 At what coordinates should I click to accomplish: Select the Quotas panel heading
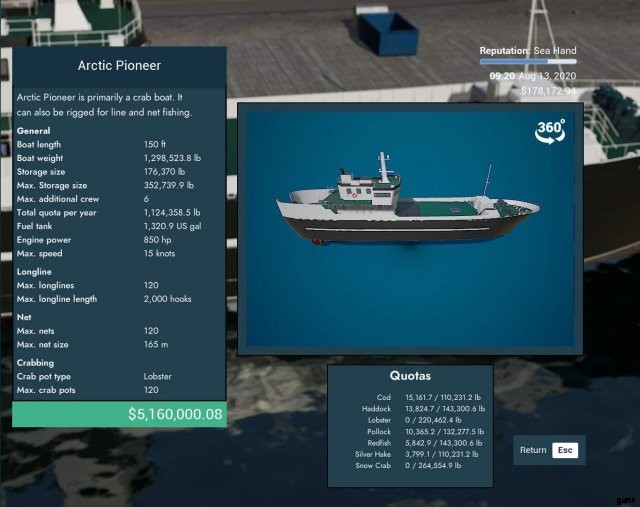[410, 376]
